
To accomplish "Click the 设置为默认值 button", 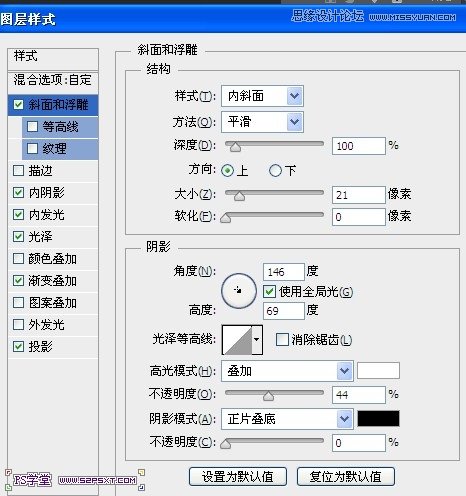I will tap(238, 477).
